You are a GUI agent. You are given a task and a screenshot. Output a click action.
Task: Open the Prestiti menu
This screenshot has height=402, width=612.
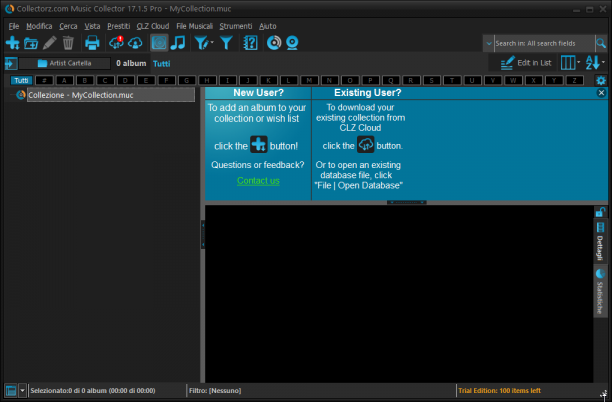(x=119, y=26)
